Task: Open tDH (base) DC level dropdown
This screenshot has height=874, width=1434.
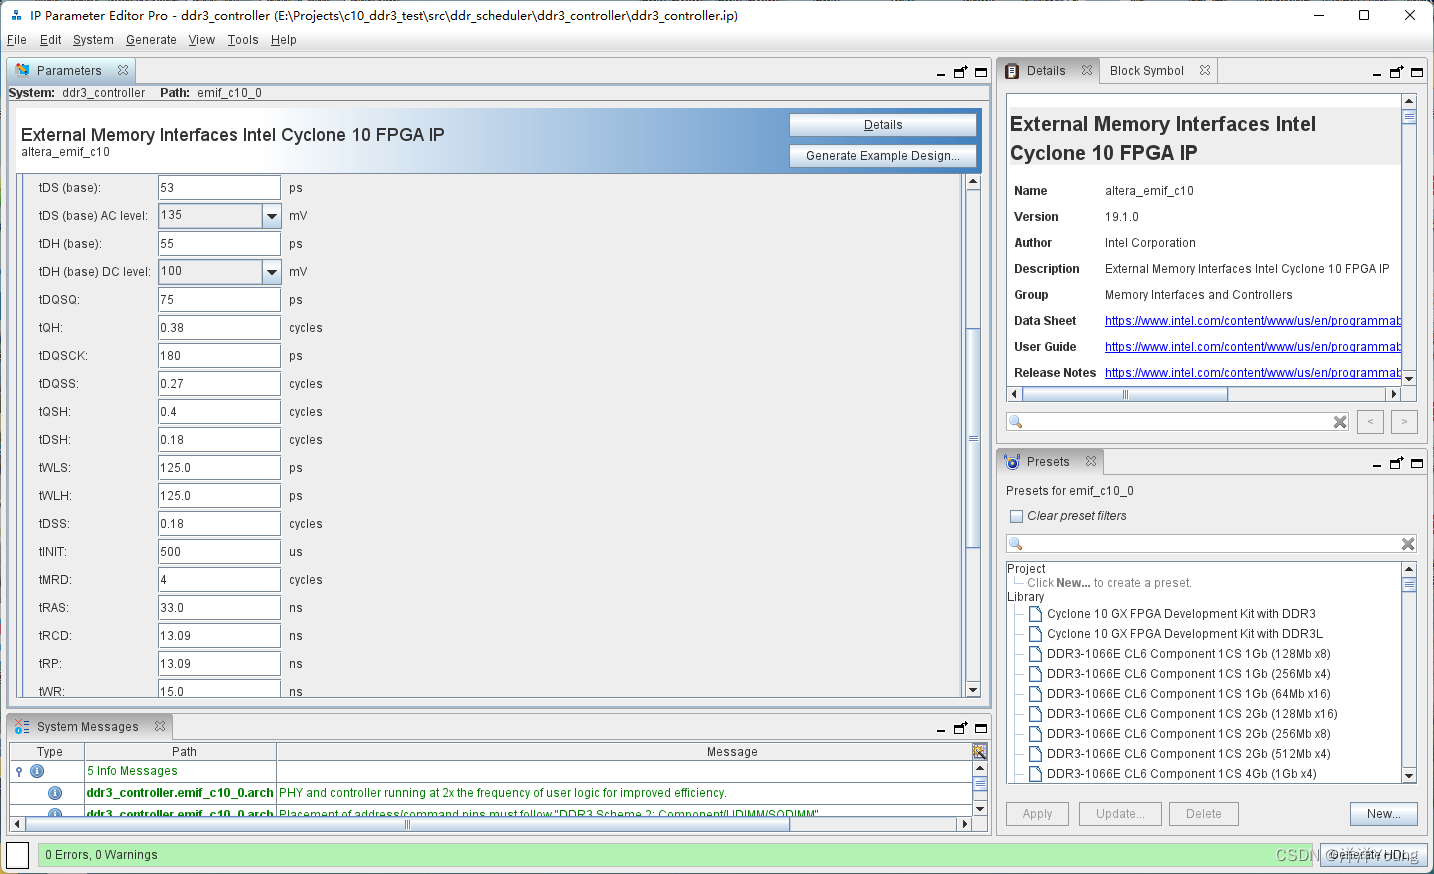Action: (x=271, y=272)
